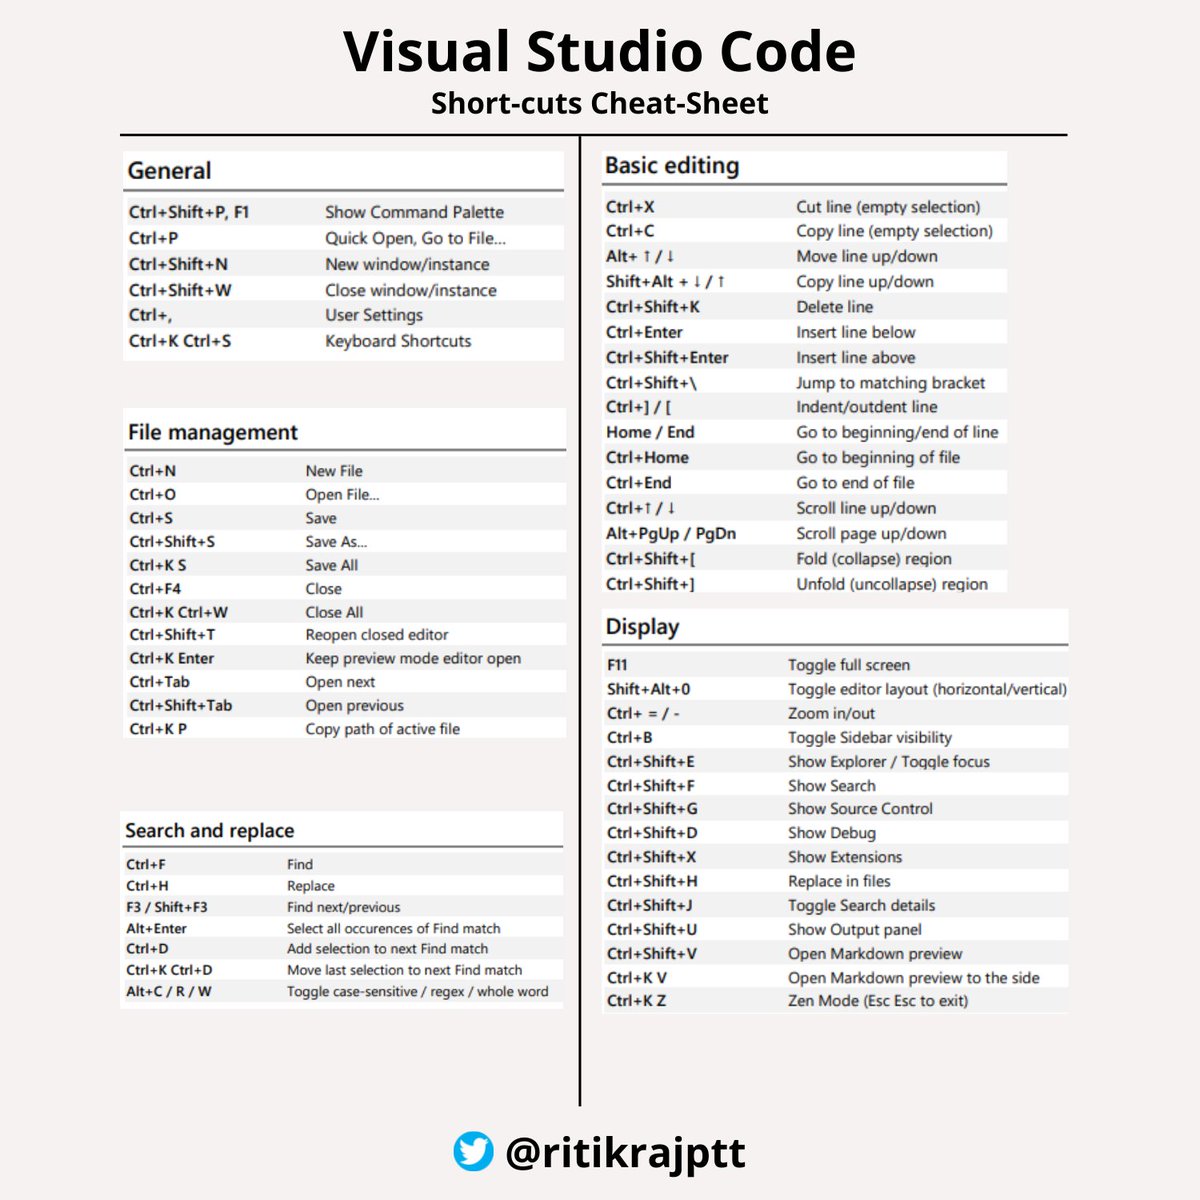Click the Ctrl+Enter shortcut
The width and height of the screenshot is (1200, 1200).
tap(644, 332)
